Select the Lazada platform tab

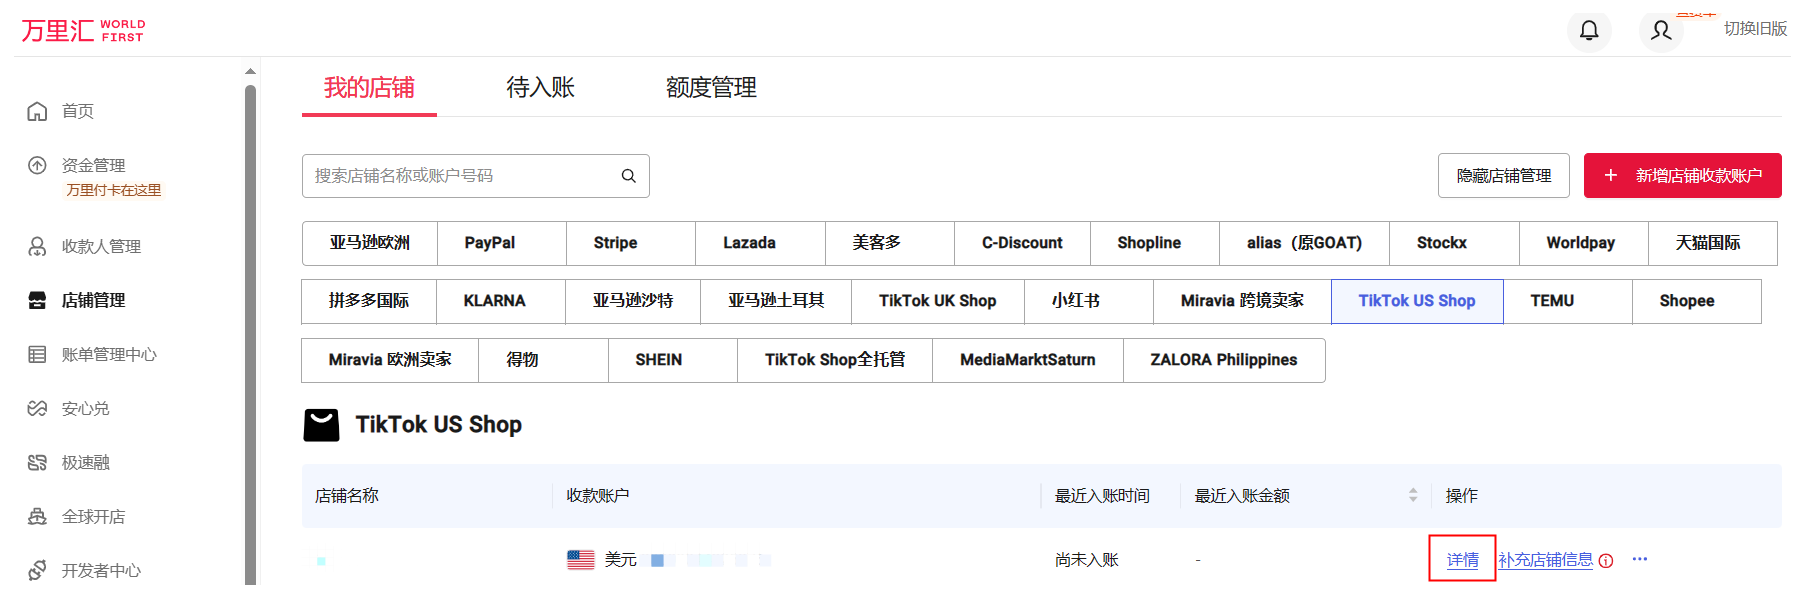(x=761, y=243)
